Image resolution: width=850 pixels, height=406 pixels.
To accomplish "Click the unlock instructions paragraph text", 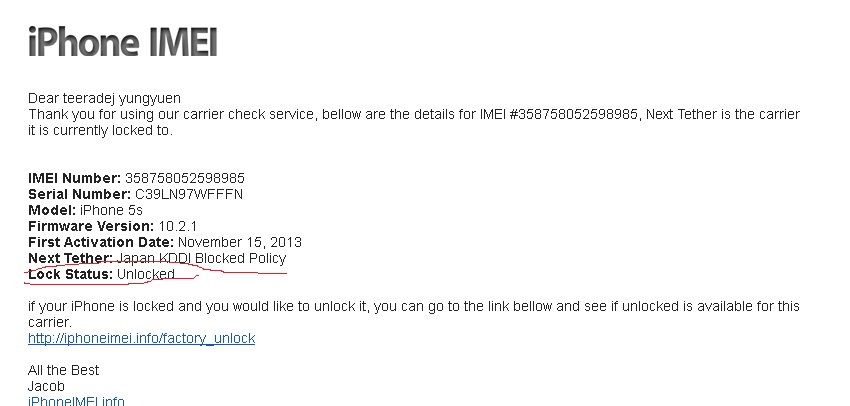I will 414,314.
